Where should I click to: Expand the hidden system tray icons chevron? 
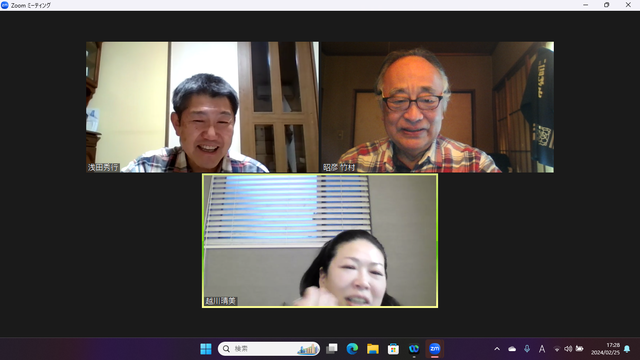pos(497,349)
